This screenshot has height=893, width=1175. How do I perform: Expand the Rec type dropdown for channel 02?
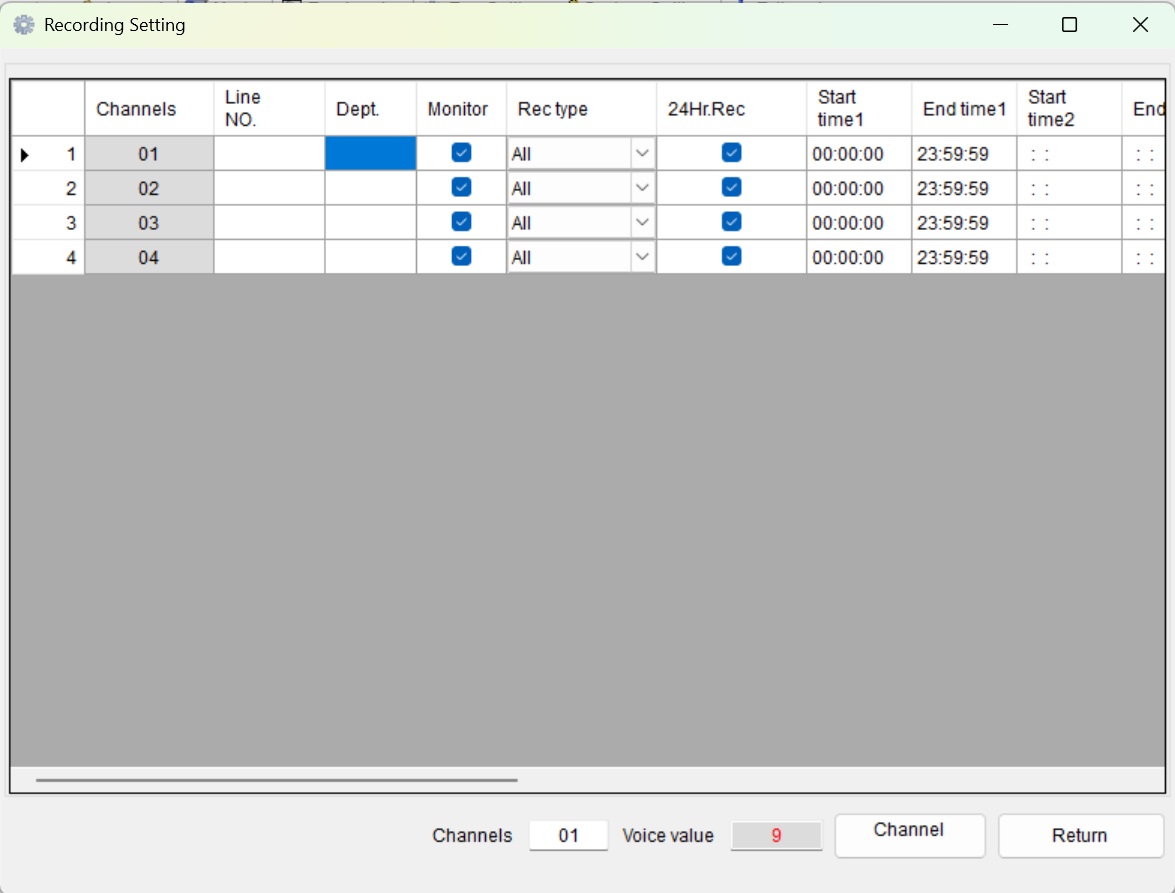[x=643, y=187]
